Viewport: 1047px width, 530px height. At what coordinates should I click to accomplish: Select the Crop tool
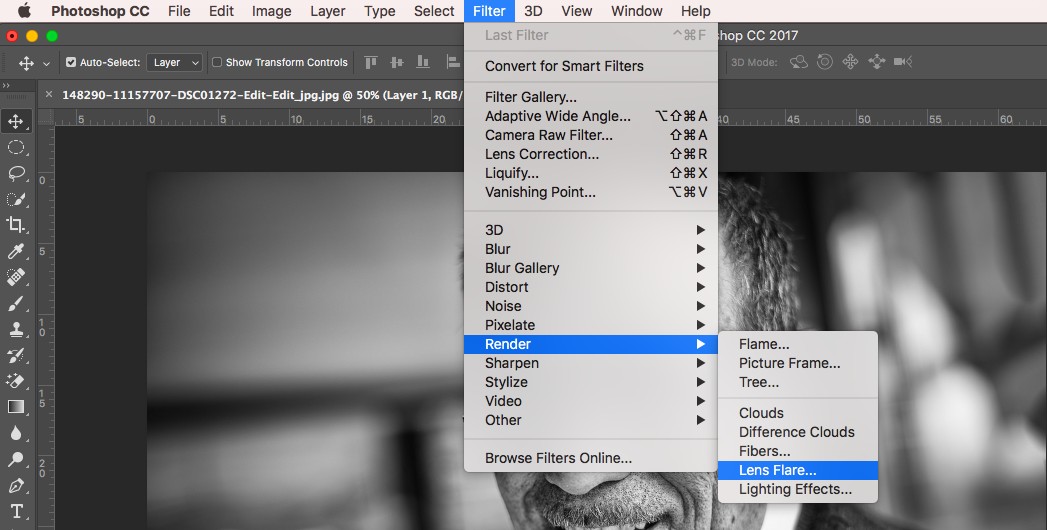click(x=16, y=224)
